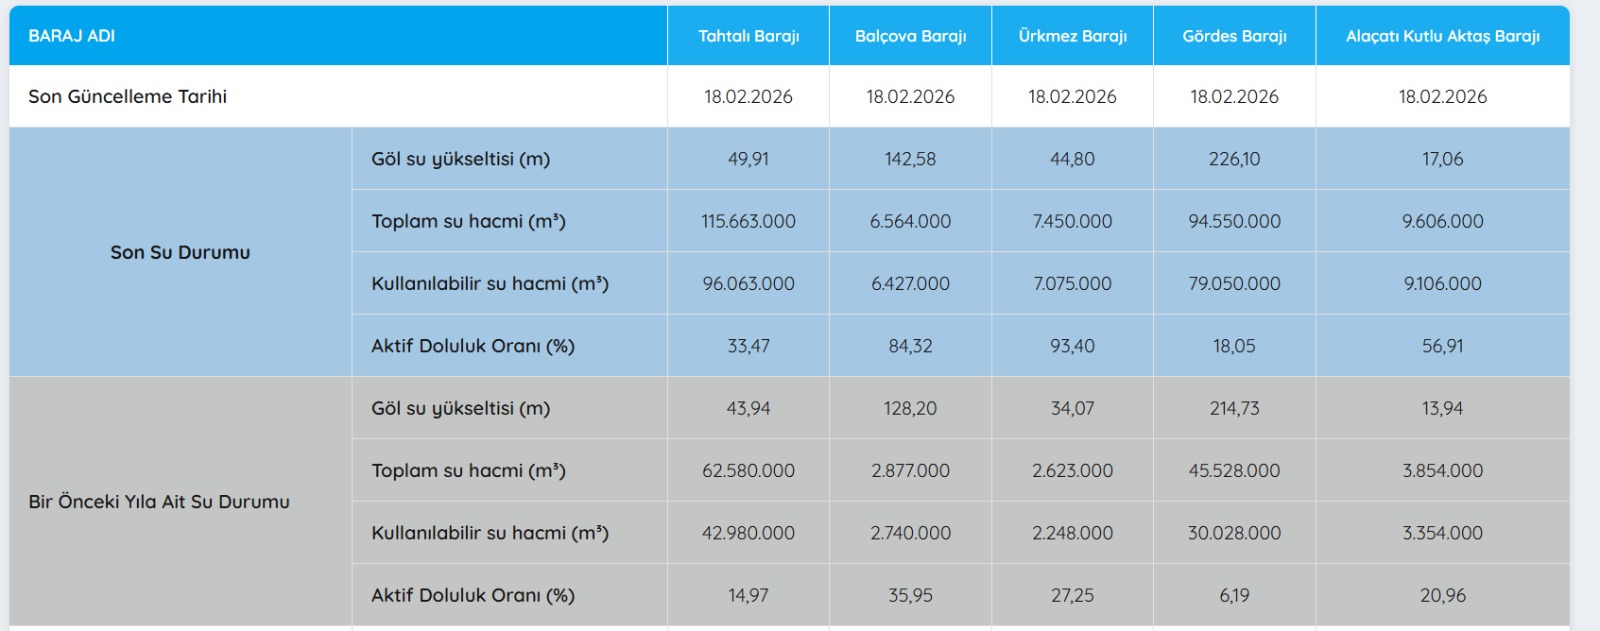Viewport: 1600px width, 631px height.
Task: Click the 79.050.000 usable volume cell
Action: tap(1234, 284)
